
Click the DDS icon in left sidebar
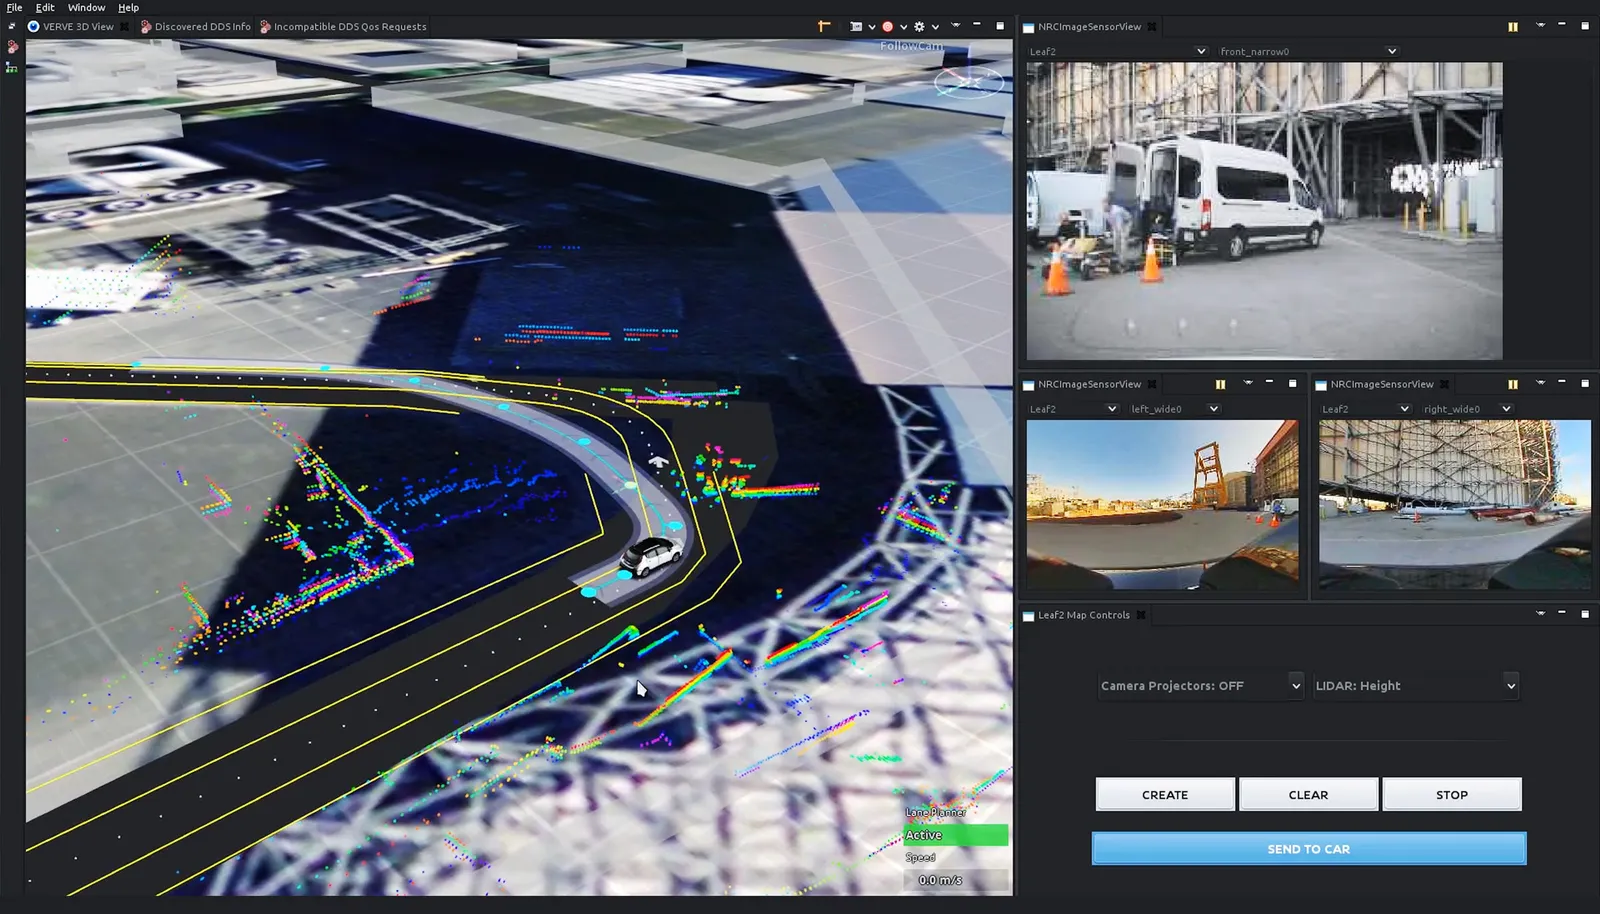tap(12, 47)
